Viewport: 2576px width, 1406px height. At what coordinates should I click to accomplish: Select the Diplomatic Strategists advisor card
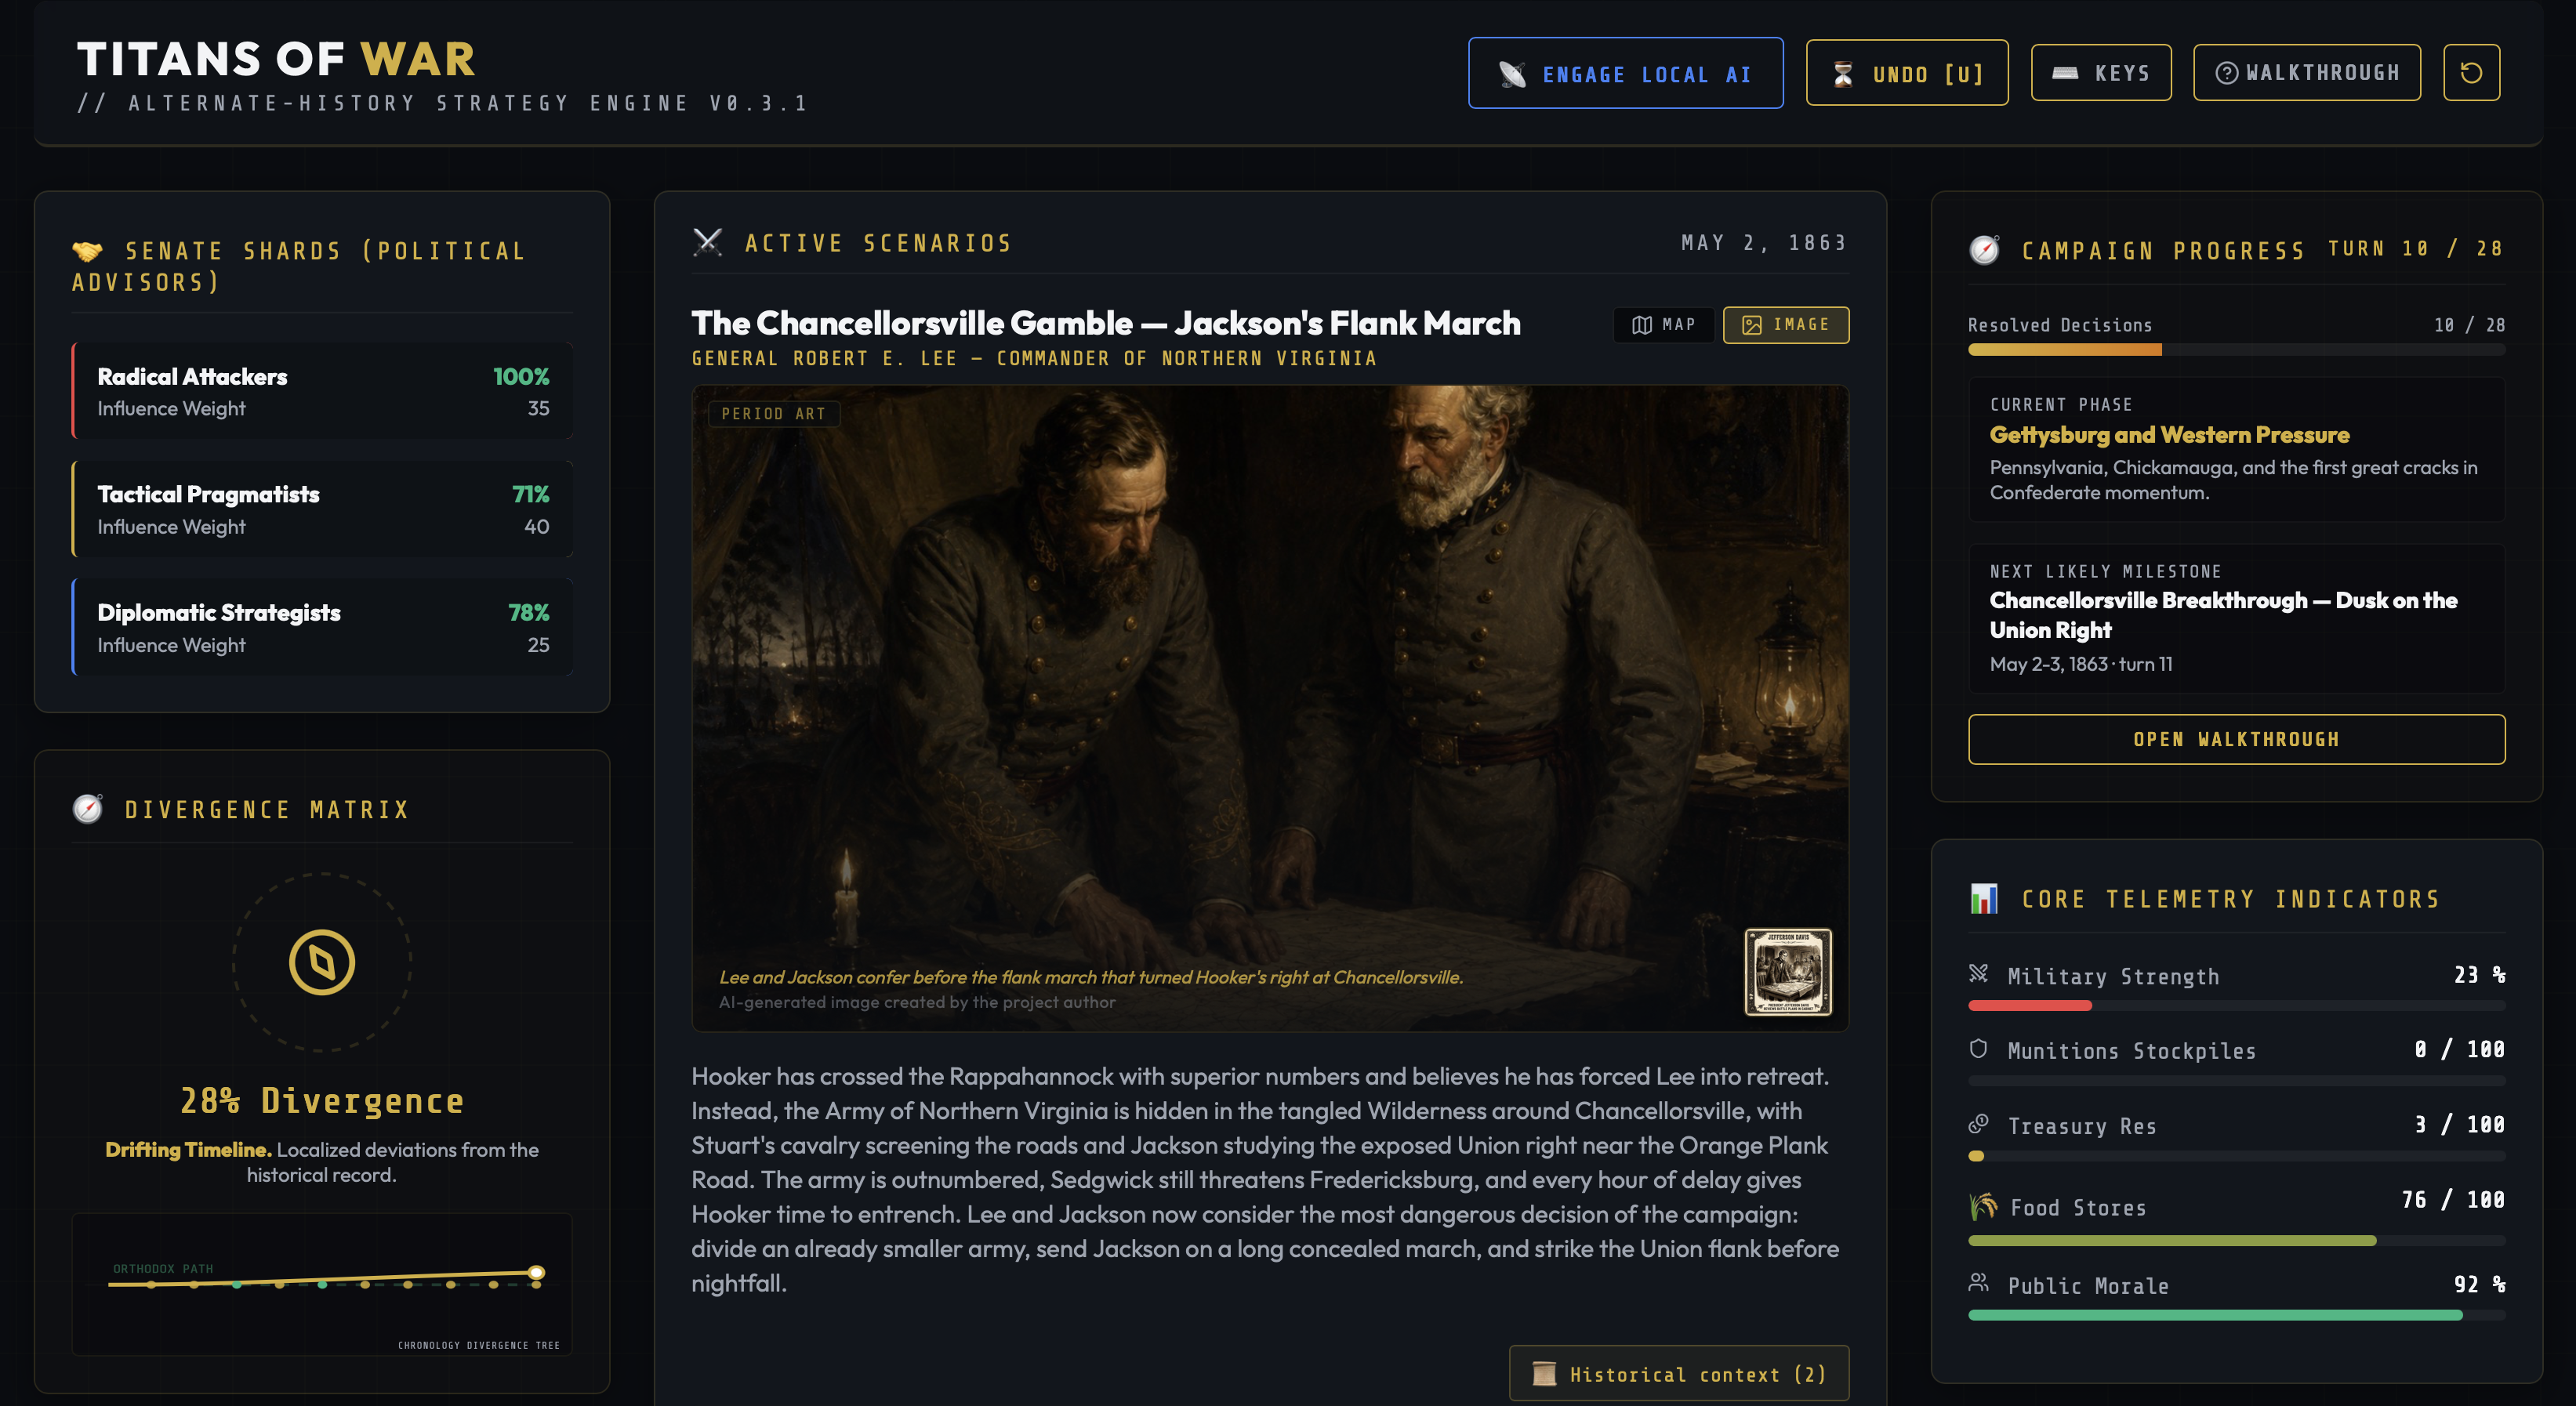322,627
